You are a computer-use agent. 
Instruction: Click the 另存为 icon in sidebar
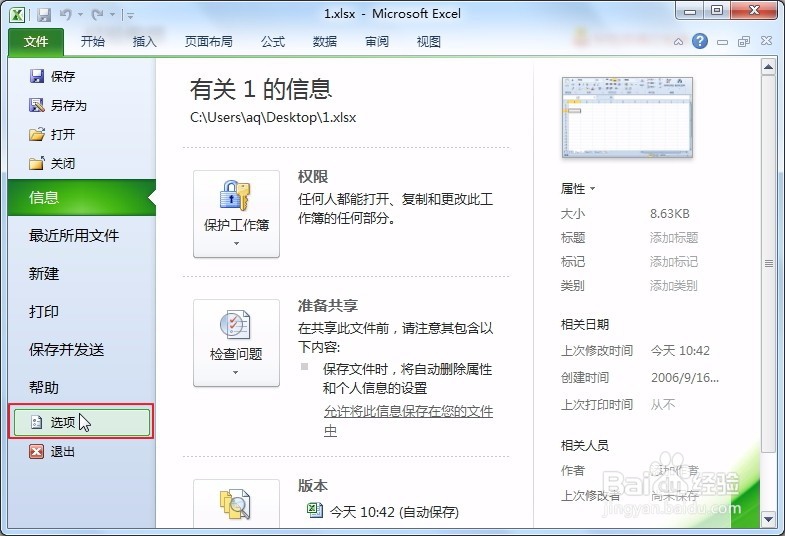[37, 105]
